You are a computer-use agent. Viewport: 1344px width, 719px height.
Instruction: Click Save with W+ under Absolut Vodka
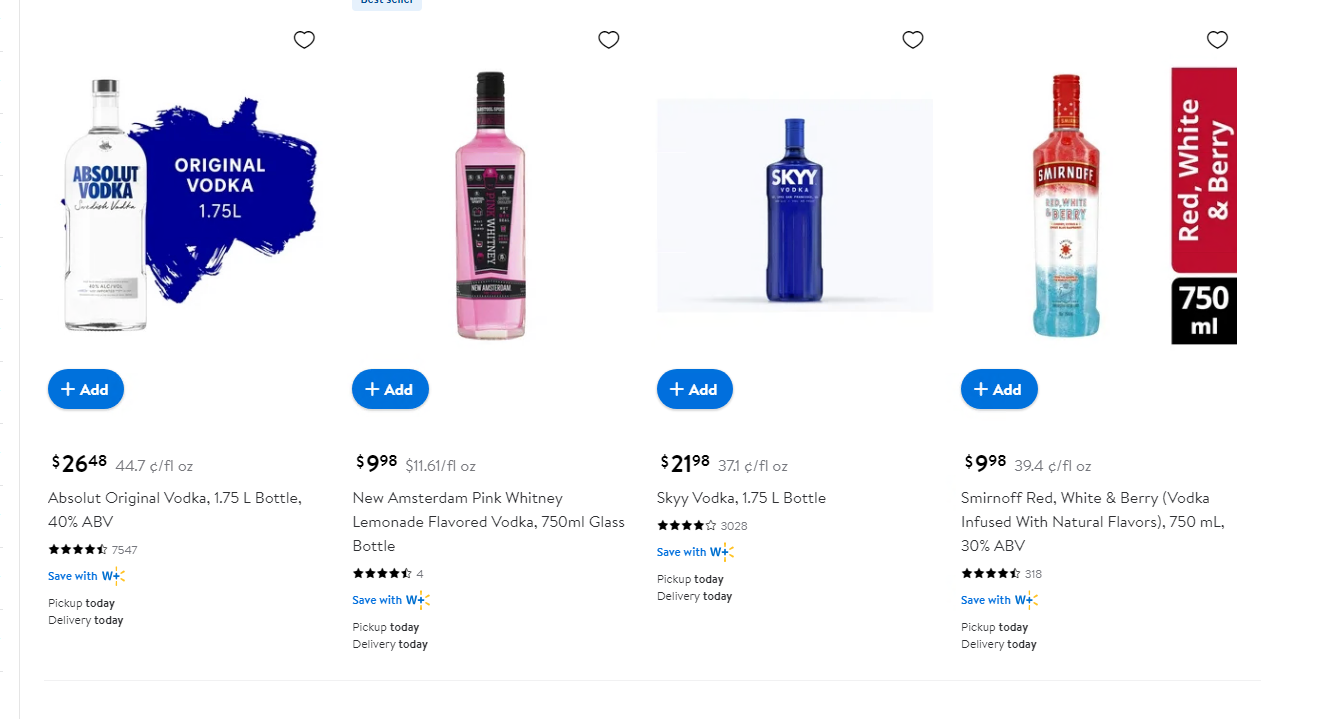click(86, 576)
